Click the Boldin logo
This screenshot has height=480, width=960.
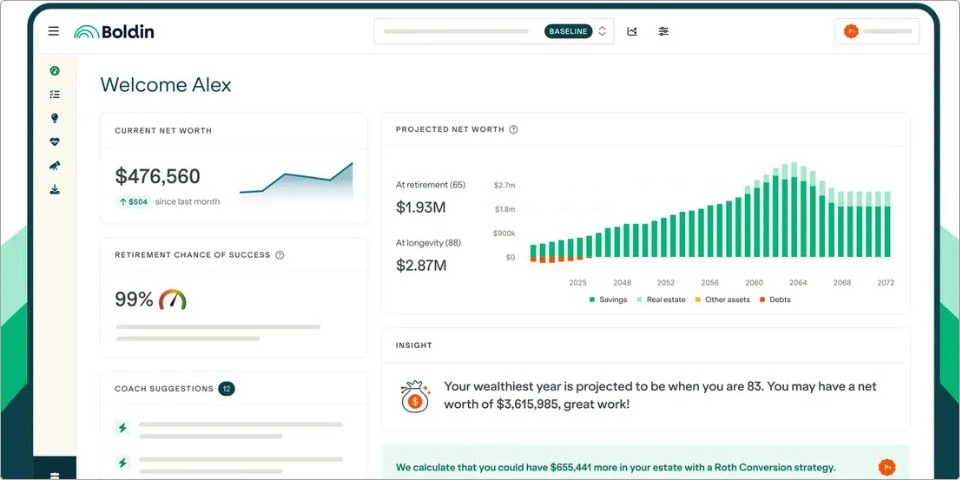click(114, 31)
